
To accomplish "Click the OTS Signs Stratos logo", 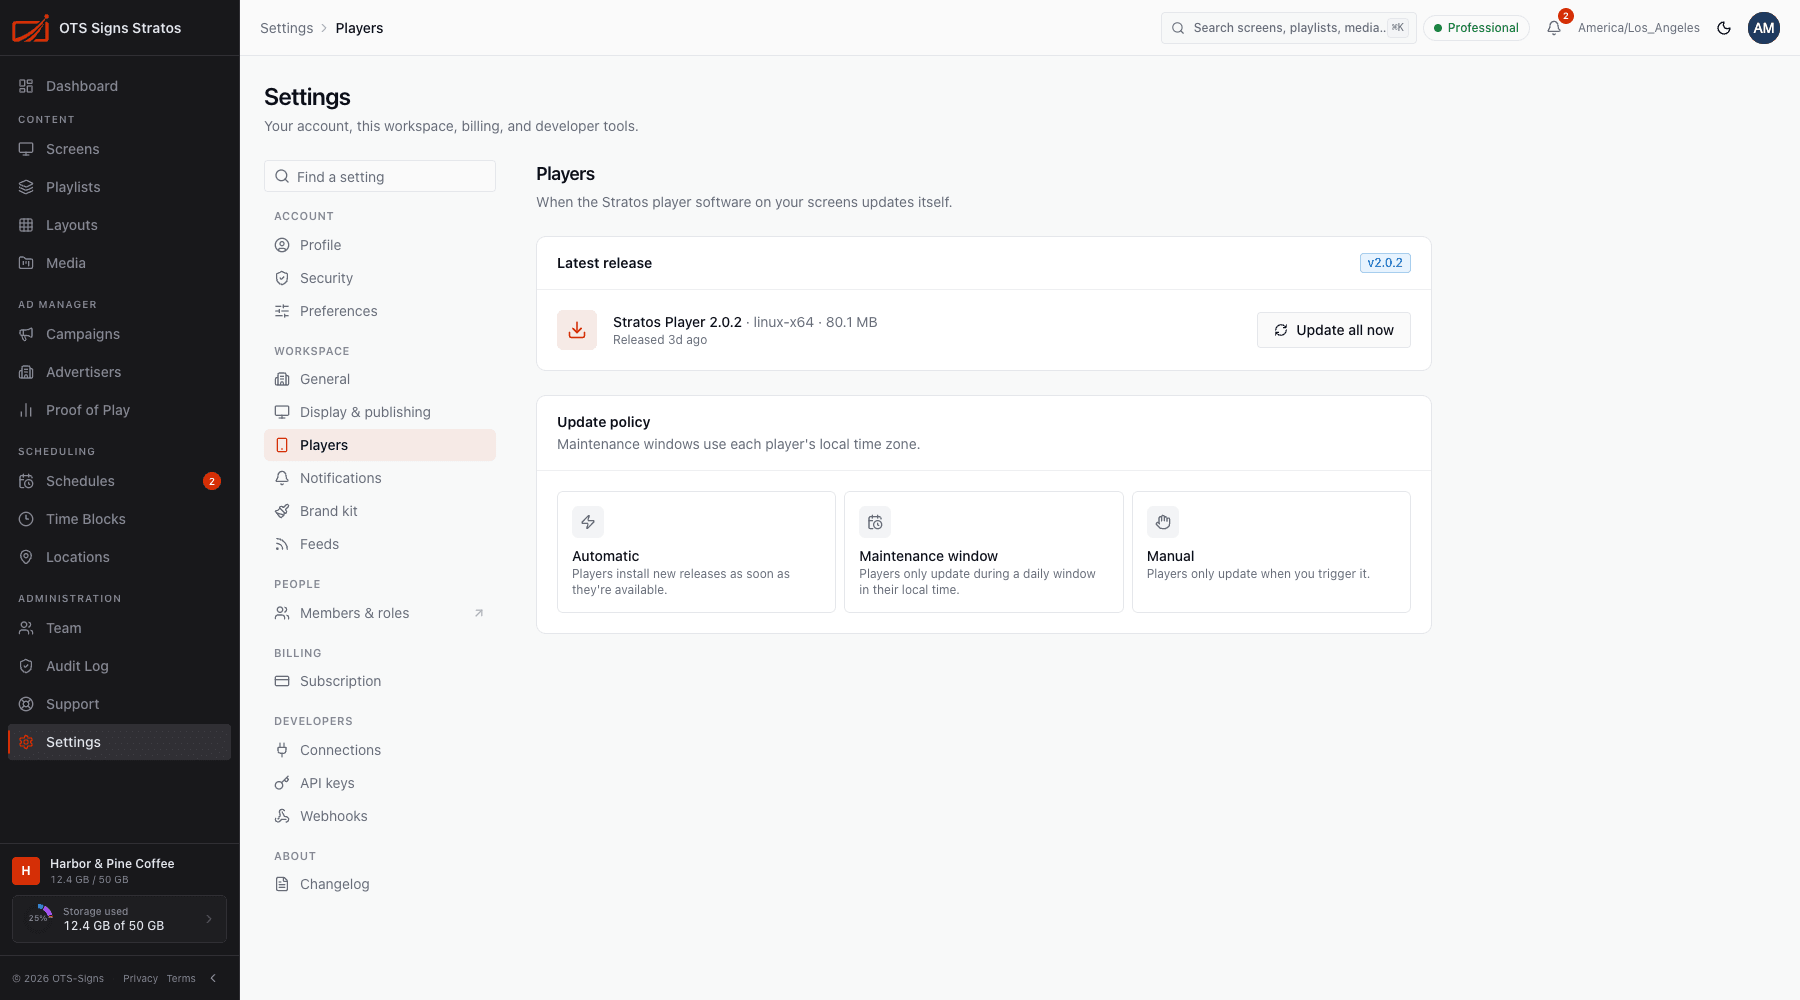I will click(x=30, y=28).
